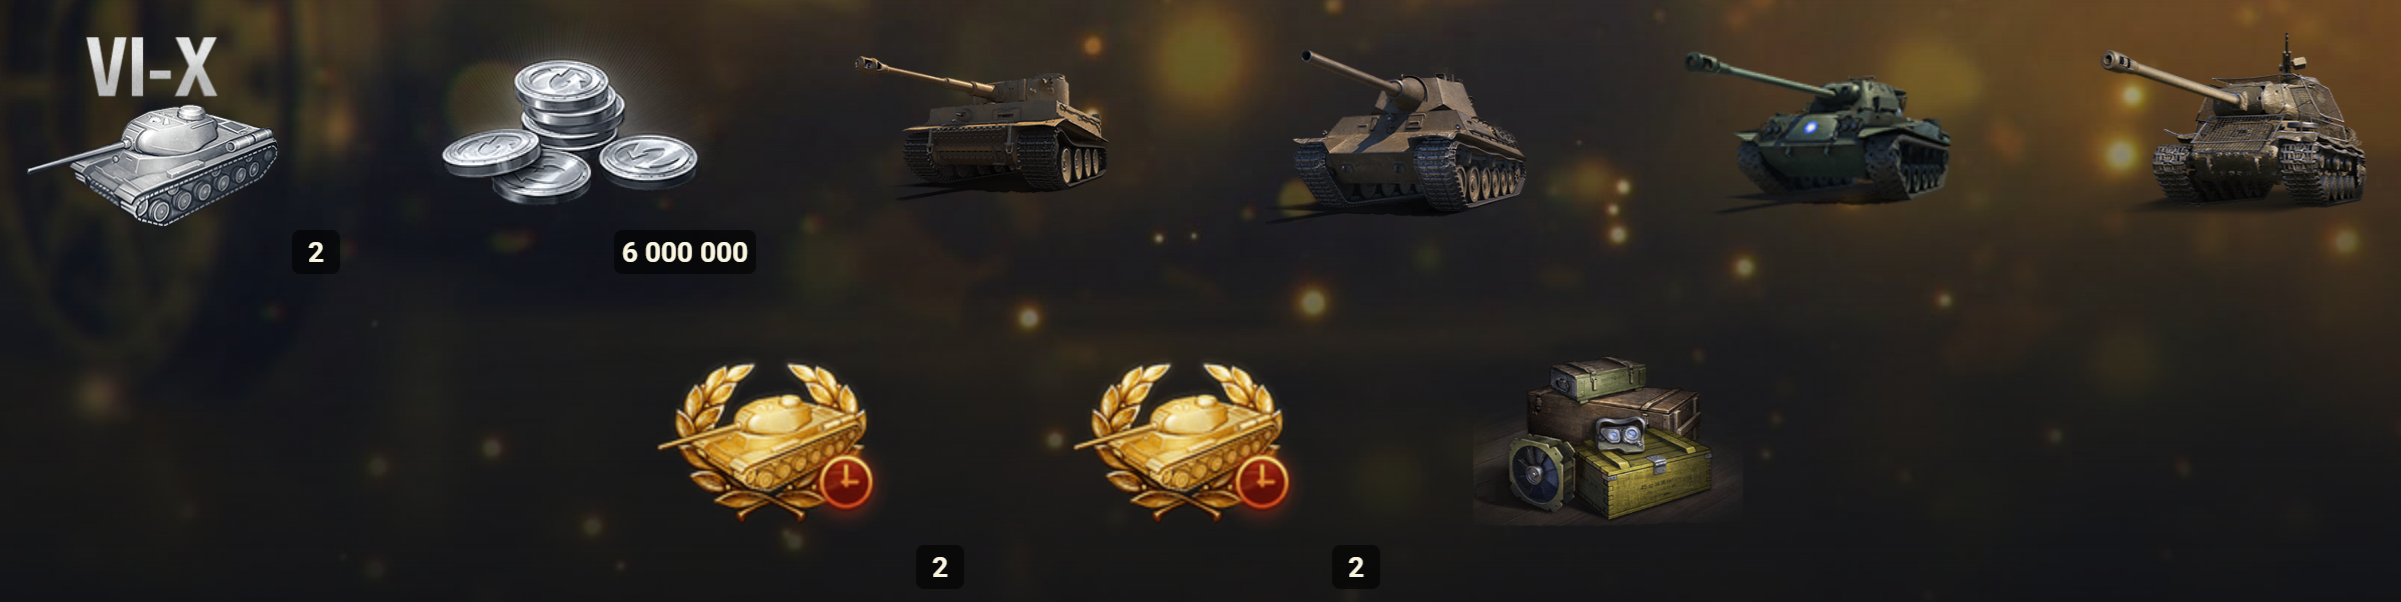Image resolution: width=2401 pixels, height=602 pixels.
Task: Click the right golden laurel tank badge
Action: 1182,440
